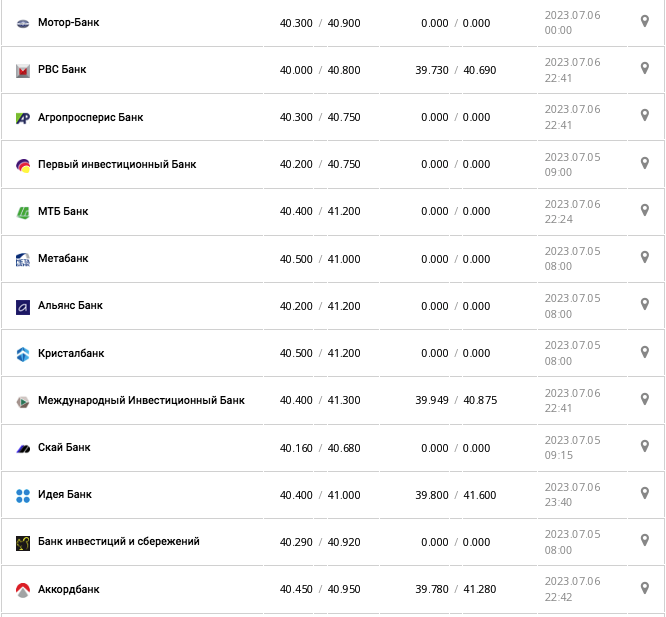Click the Аккордбанк red logo icon
Screen dimensions: 666x617
pyautogui.click(x=23, y=590)
